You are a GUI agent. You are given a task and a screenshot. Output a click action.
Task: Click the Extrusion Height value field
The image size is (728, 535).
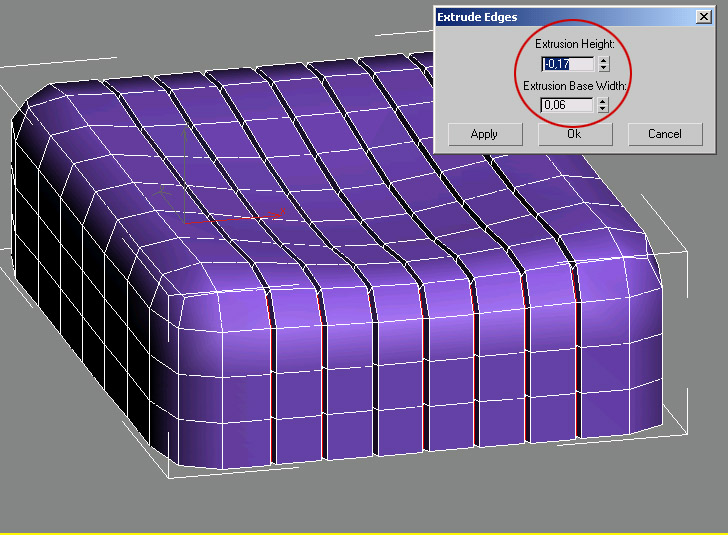(568, 64)
